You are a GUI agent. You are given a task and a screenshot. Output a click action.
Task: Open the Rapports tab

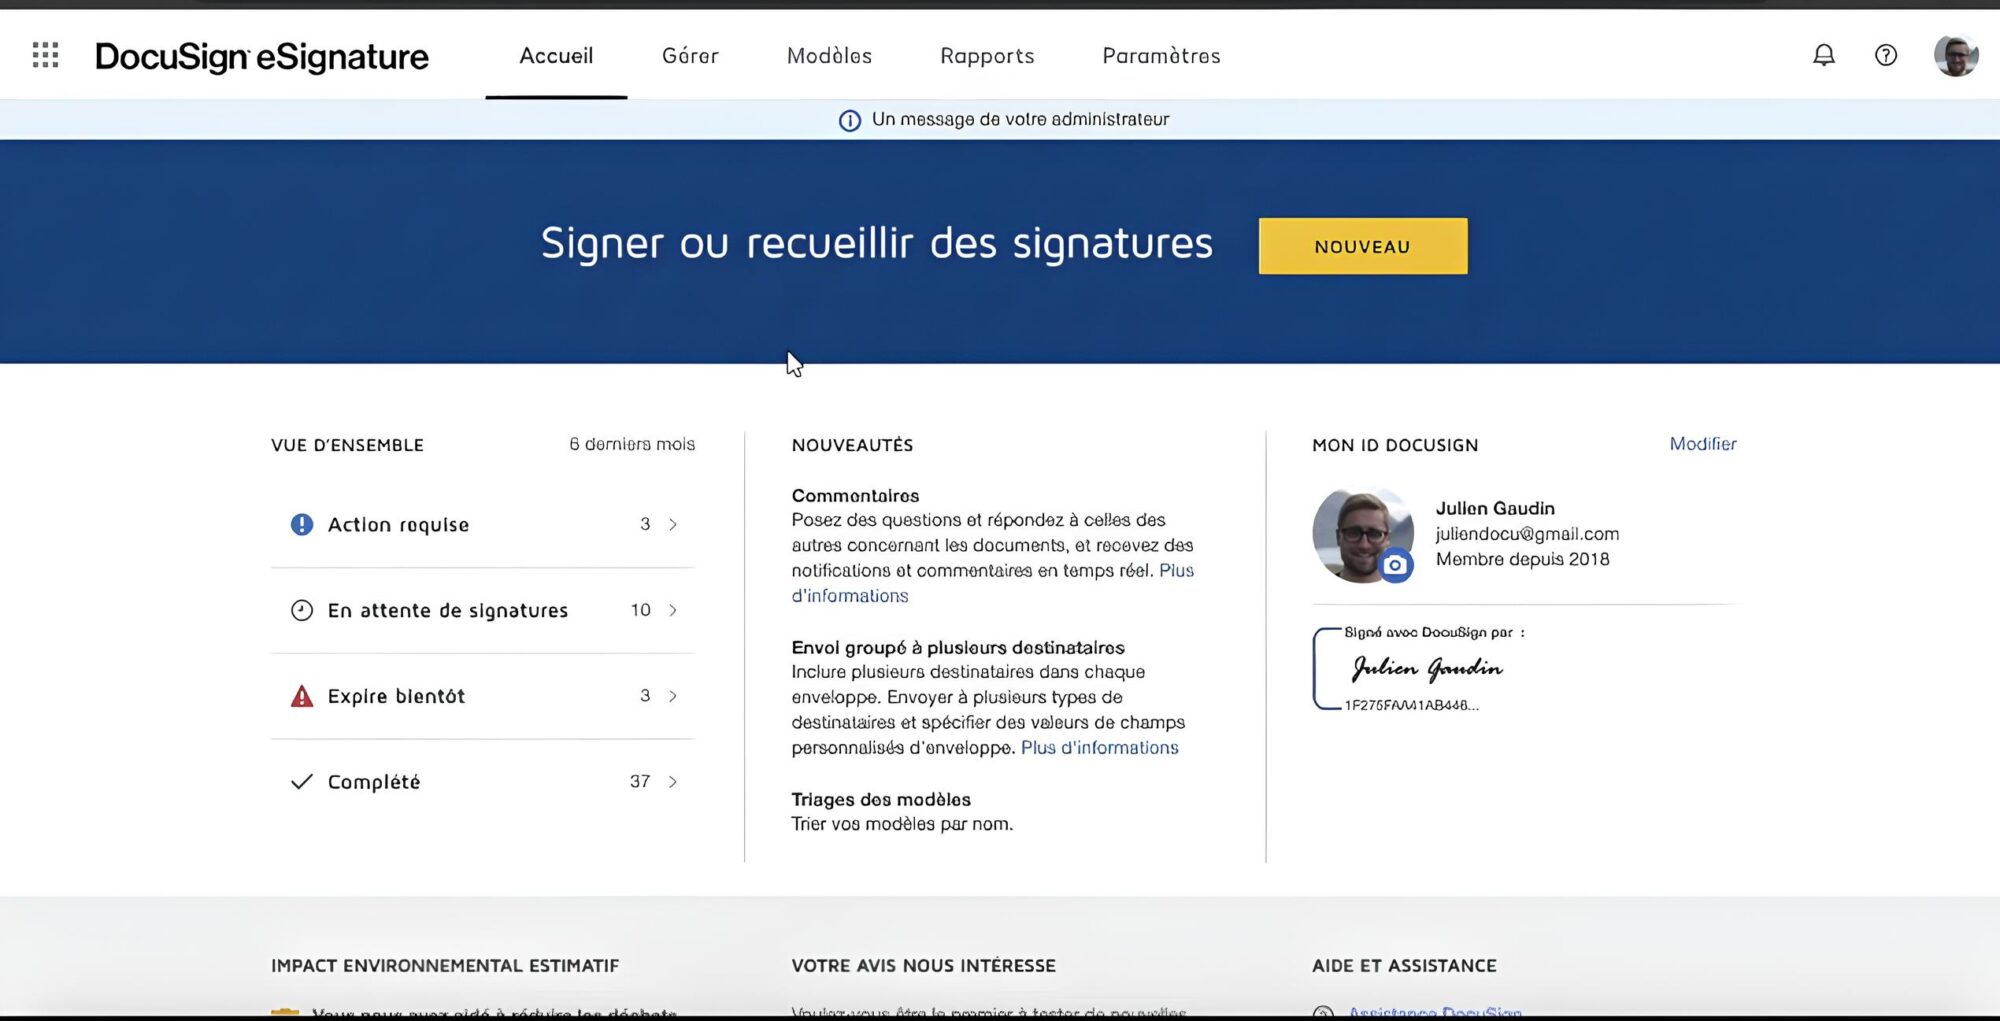coord(987,56)
